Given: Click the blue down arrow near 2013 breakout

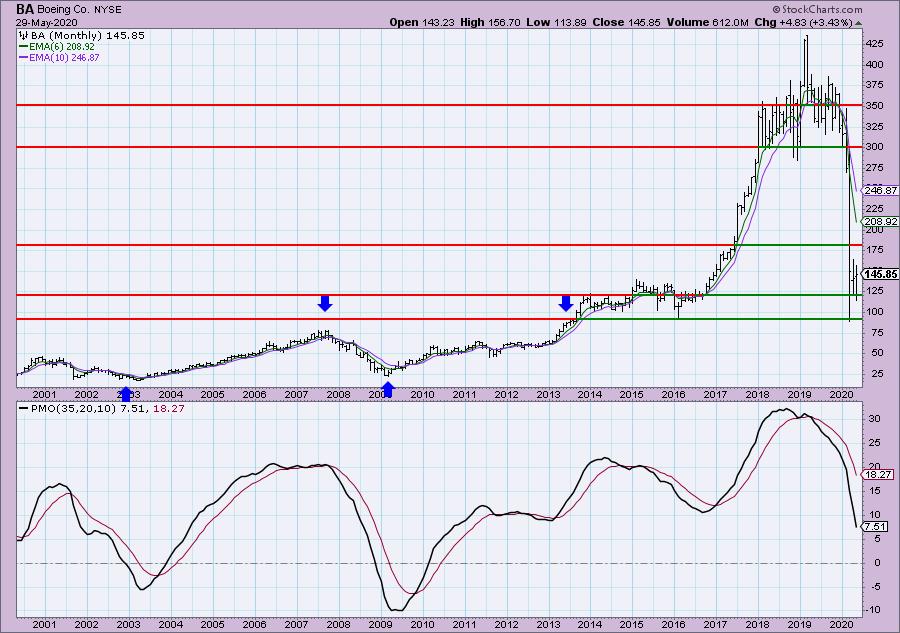Looking at the screenshot, I should (x=565, y=303).
